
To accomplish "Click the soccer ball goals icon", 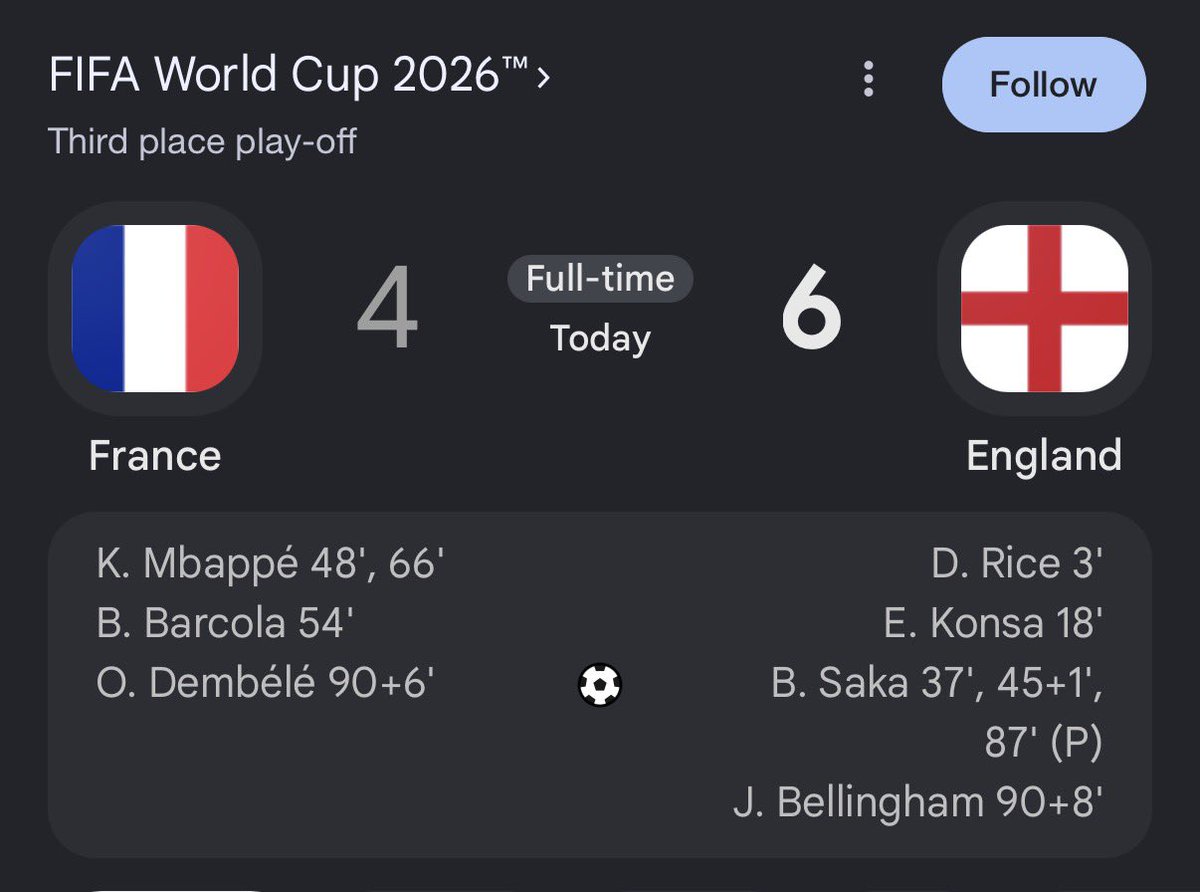I will 600,685.
